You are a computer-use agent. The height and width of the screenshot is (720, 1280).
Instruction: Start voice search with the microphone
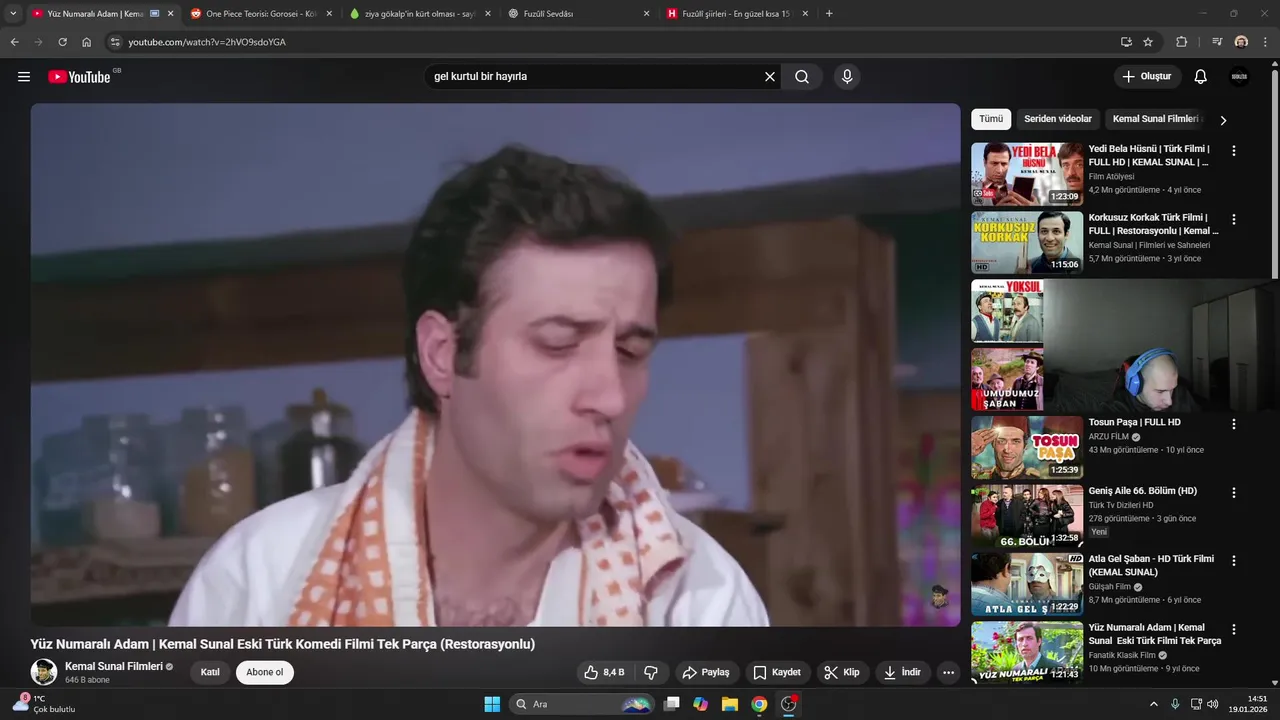[847, 77]
